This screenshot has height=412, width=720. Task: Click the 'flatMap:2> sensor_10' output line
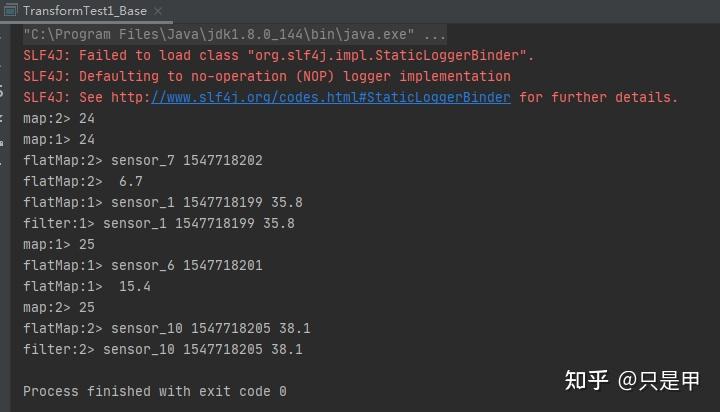[x=167, y=328]
